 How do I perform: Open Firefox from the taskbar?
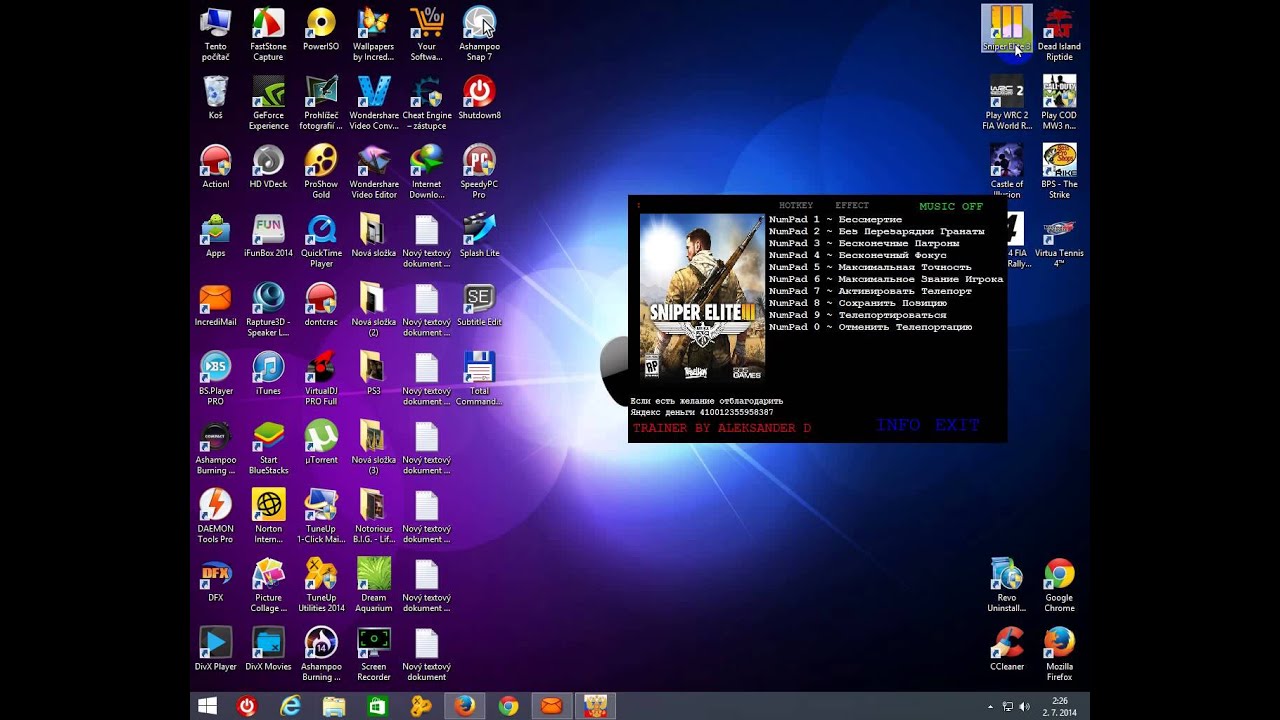464,706
